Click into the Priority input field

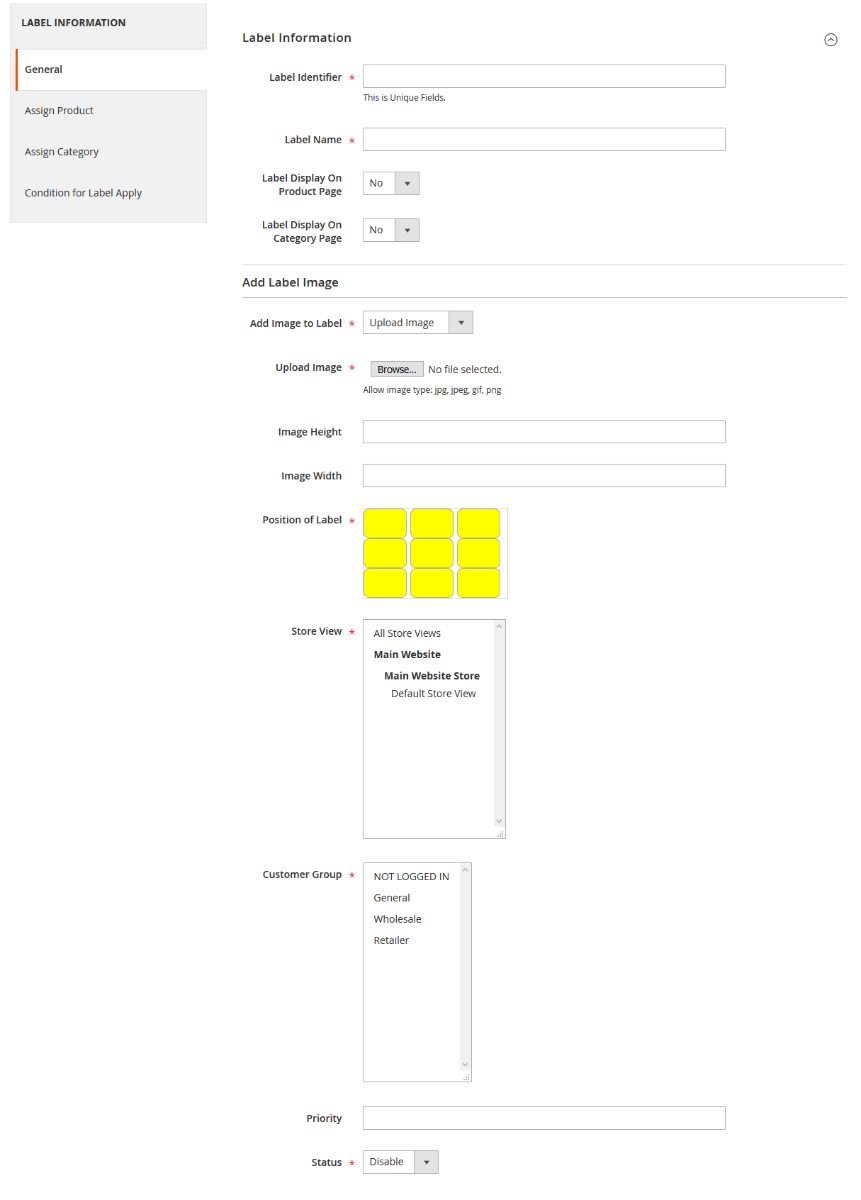[543, 1118]
